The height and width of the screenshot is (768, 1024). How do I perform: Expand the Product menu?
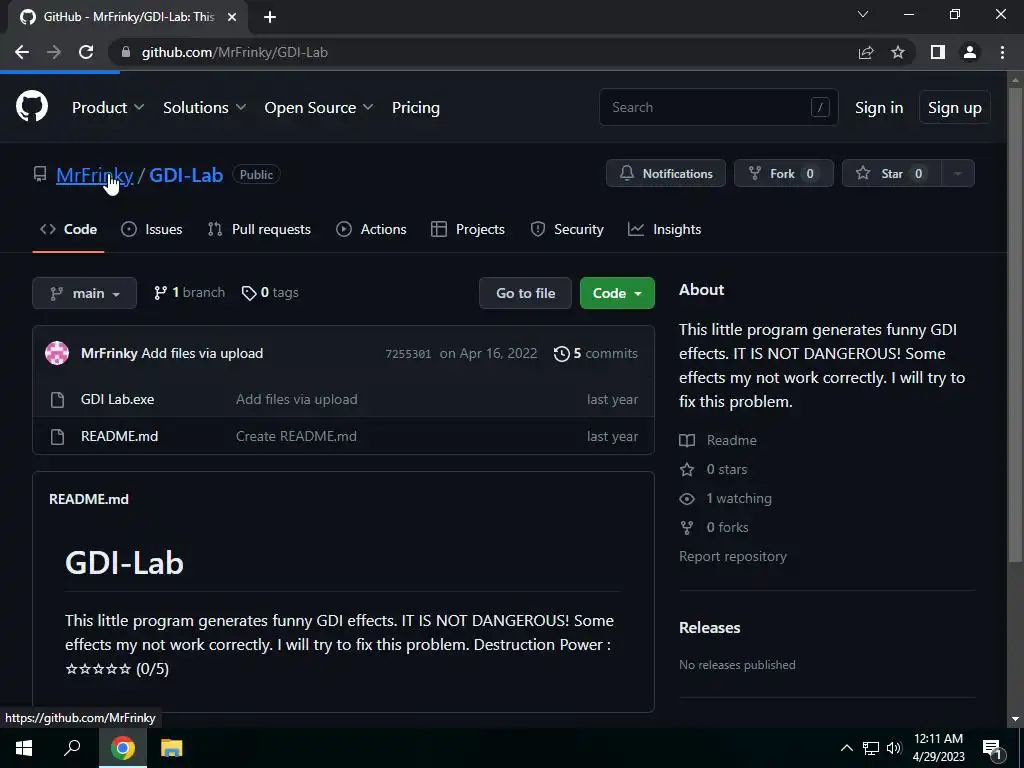tap(108, 108)
